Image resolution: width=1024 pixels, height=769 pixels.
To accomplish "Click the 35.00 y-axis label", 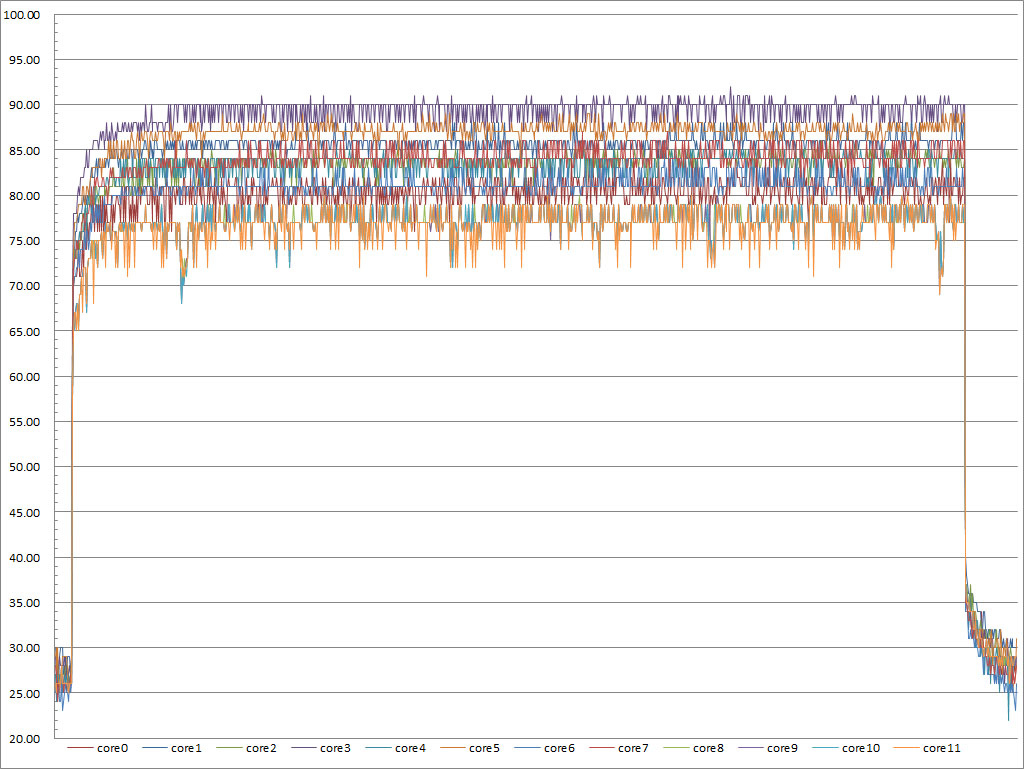I will pos(24,603).
